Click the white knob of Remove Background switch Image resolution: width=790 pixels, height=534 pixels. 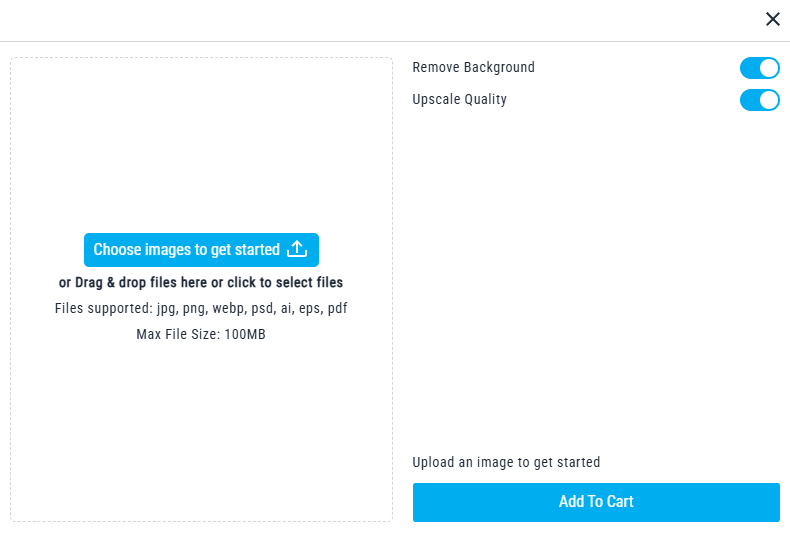769,68
